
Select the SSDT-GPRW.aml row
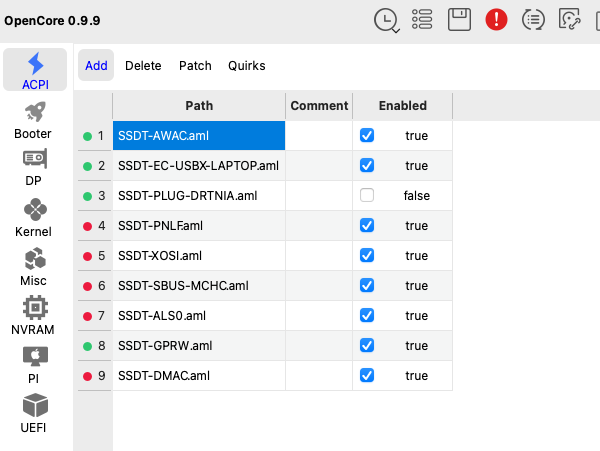[x=199, y=345]
